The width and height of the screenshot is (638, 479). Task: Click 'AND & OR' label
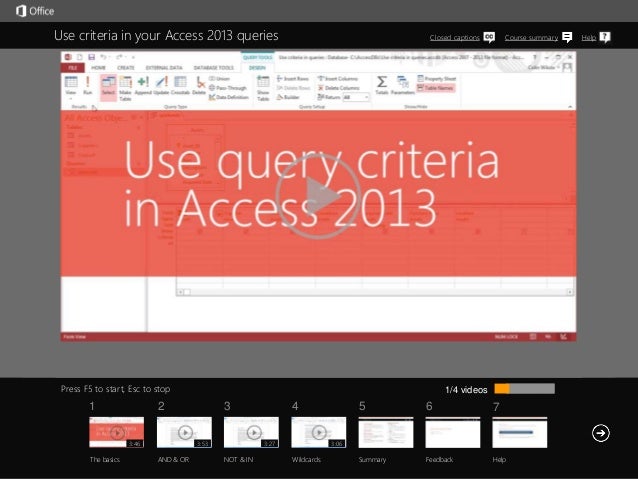point(173,459)
